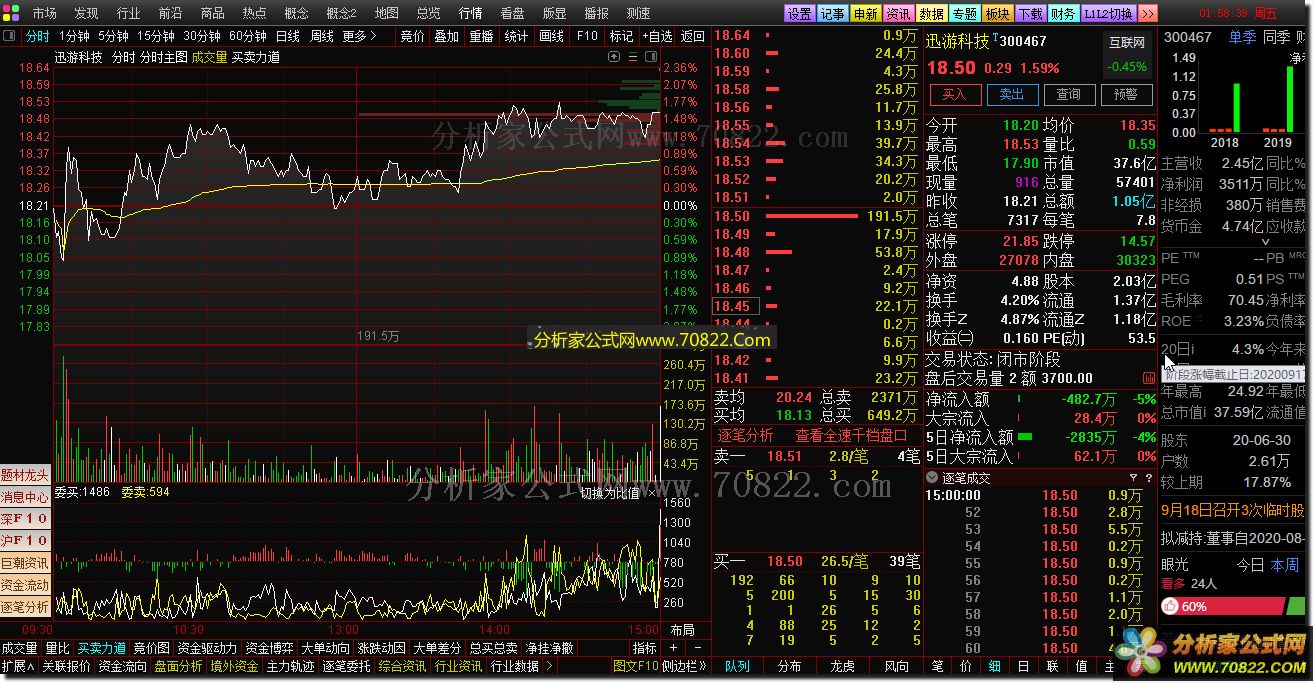Open the colorful app logo menu
1315x683 pixels.
tap(10, 13)
